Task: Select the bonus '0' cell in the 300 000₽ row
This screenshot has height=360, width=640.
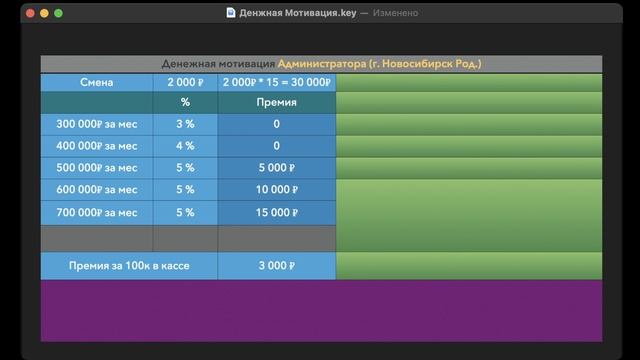Action: tap(277, 124)
